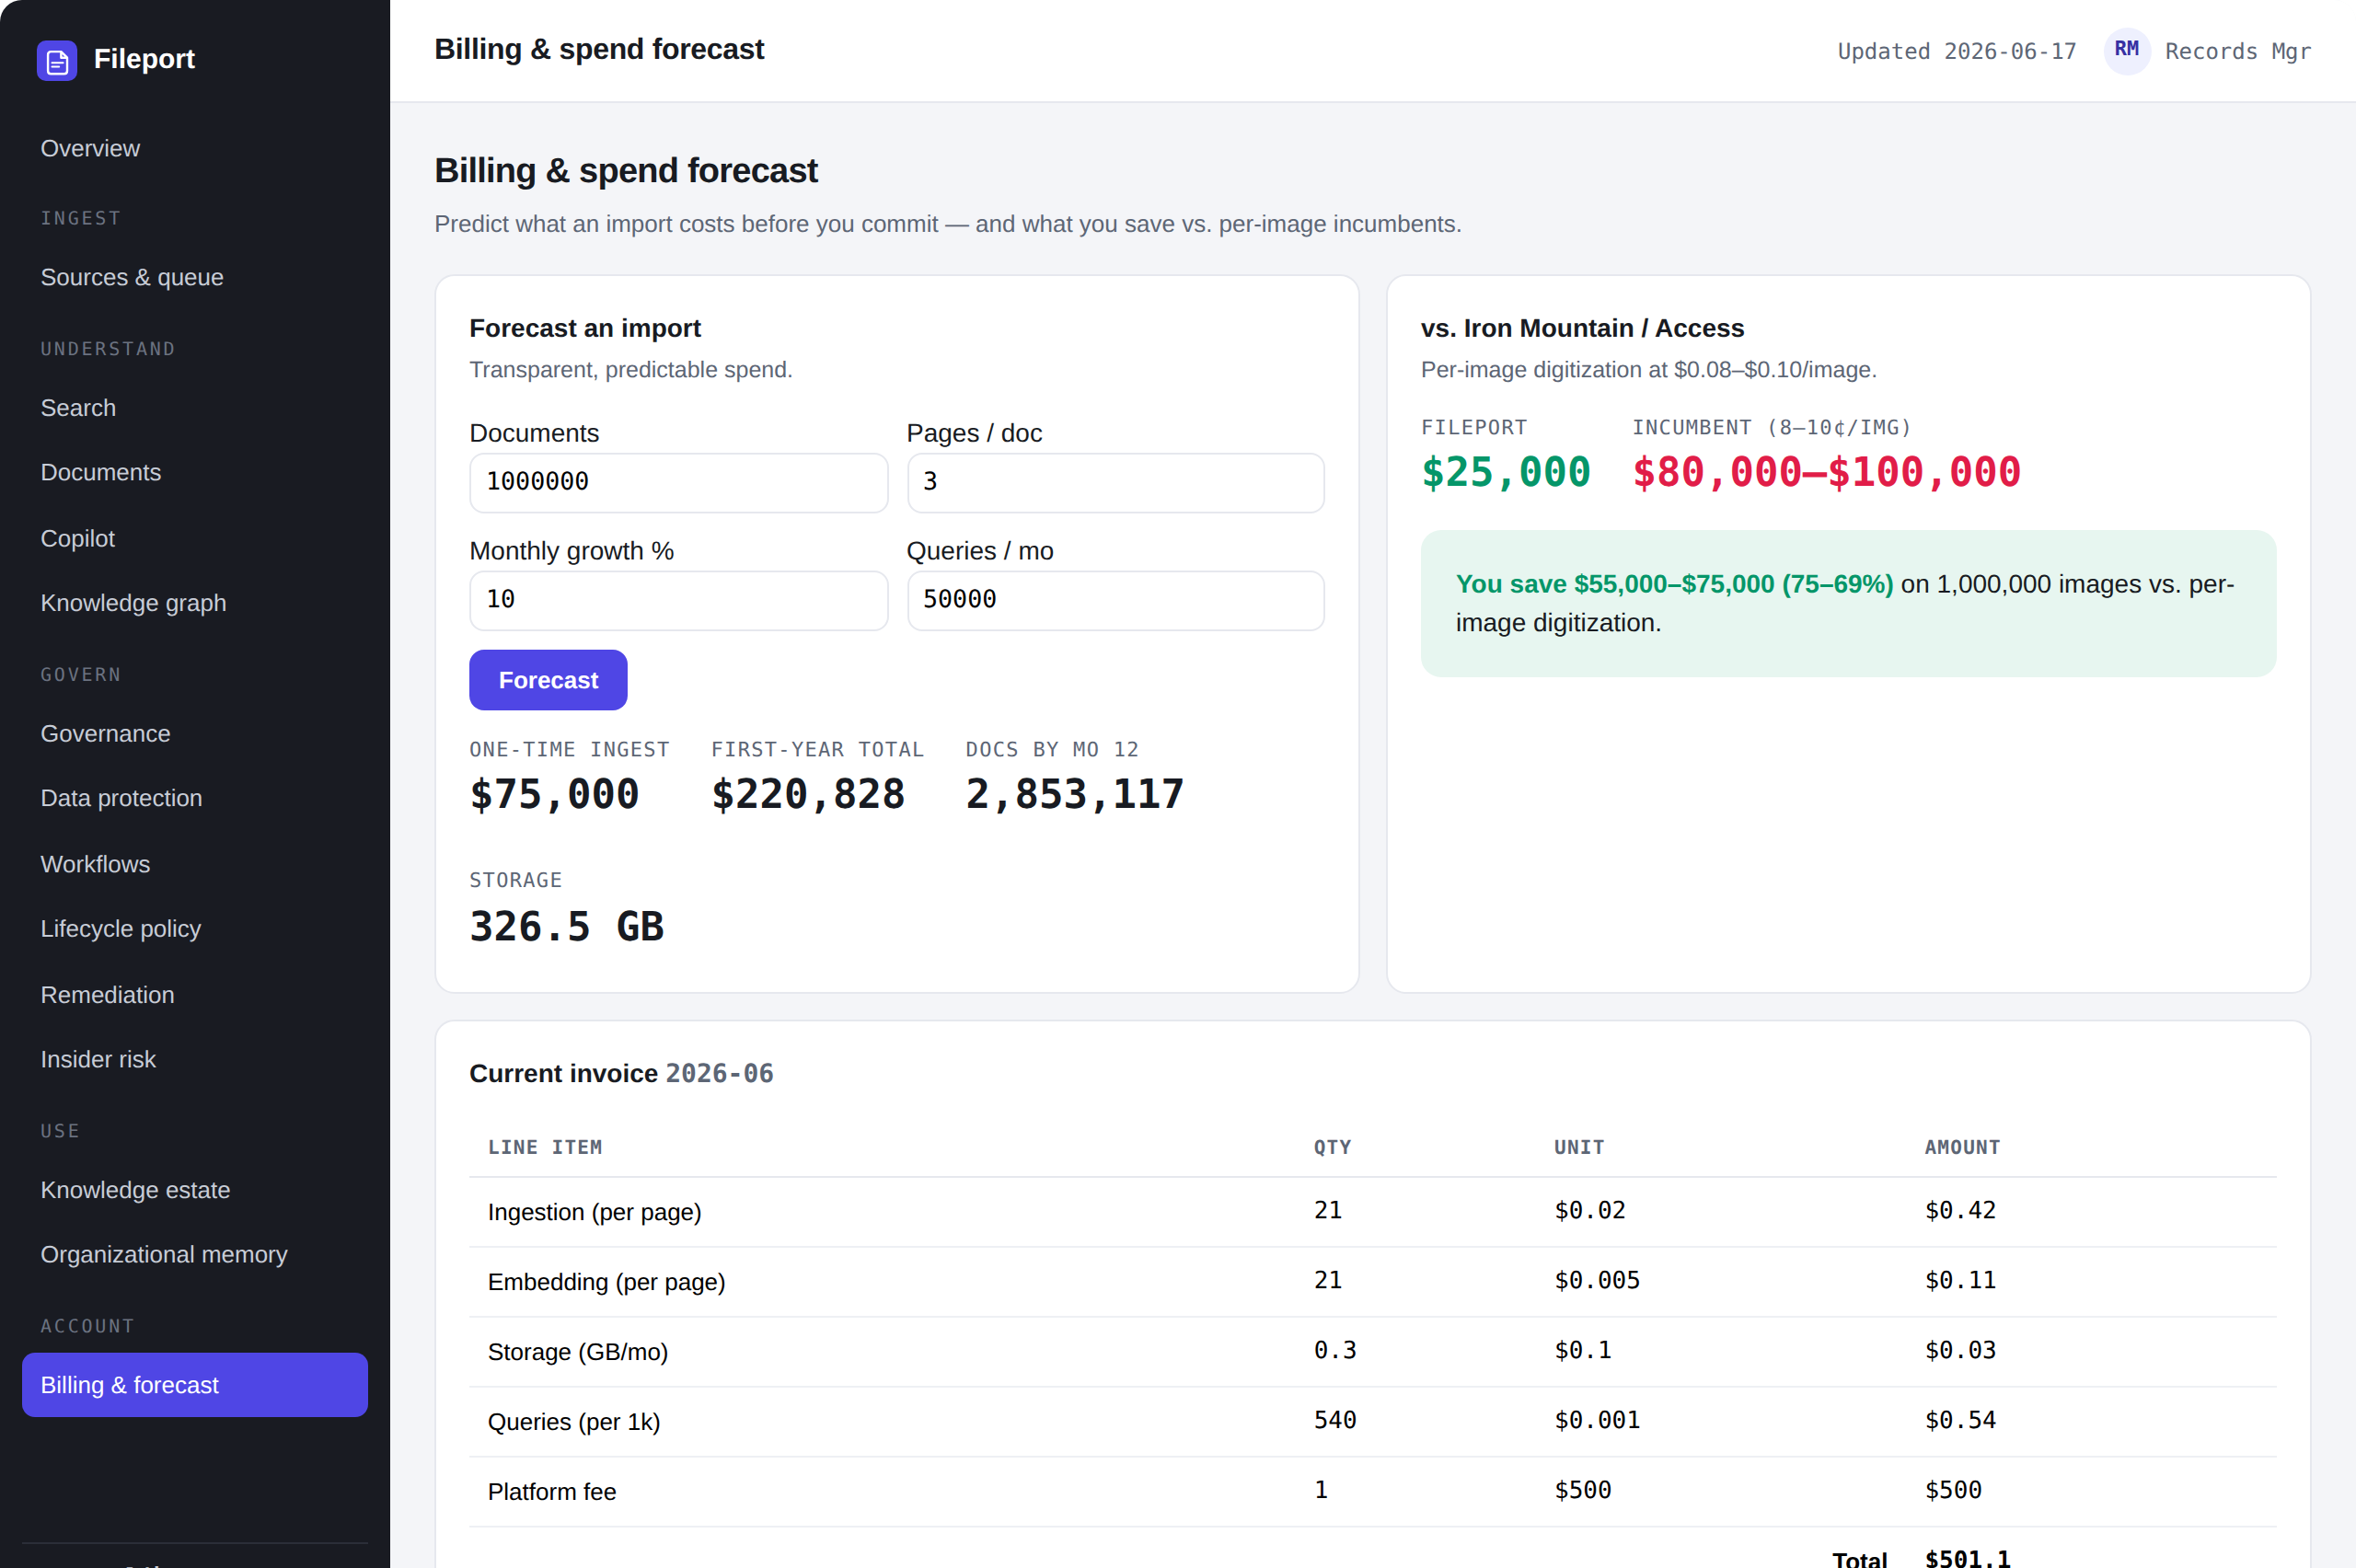Focus the Documents input field
Screen dimensions: 2356x1568
679,483
